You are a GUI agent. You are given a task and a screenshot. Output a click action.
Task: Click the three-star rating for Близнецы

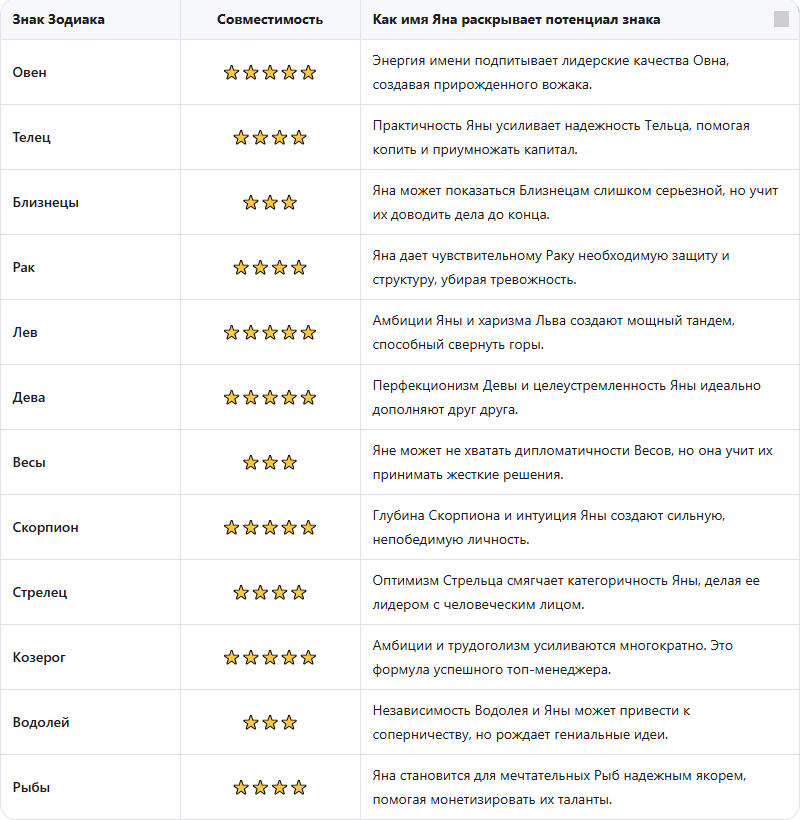(270, 202)
